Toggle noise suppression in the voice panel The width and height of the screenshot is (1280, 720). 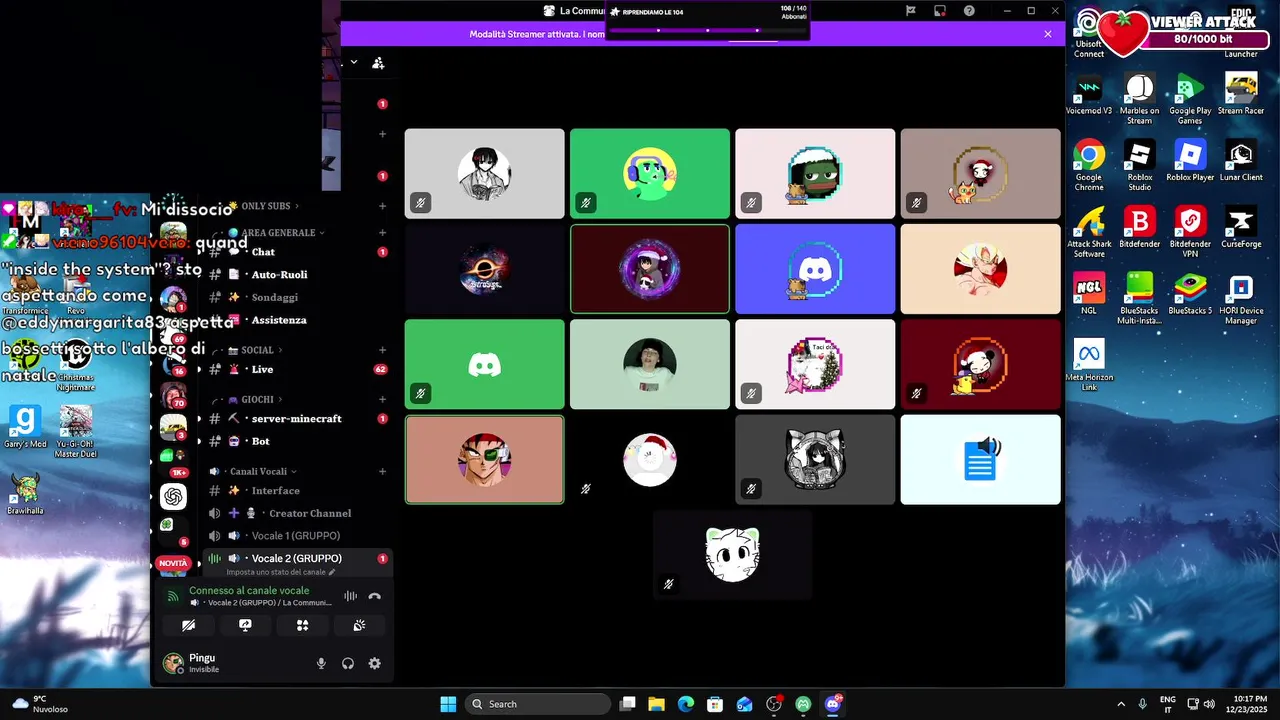[350, 596]
